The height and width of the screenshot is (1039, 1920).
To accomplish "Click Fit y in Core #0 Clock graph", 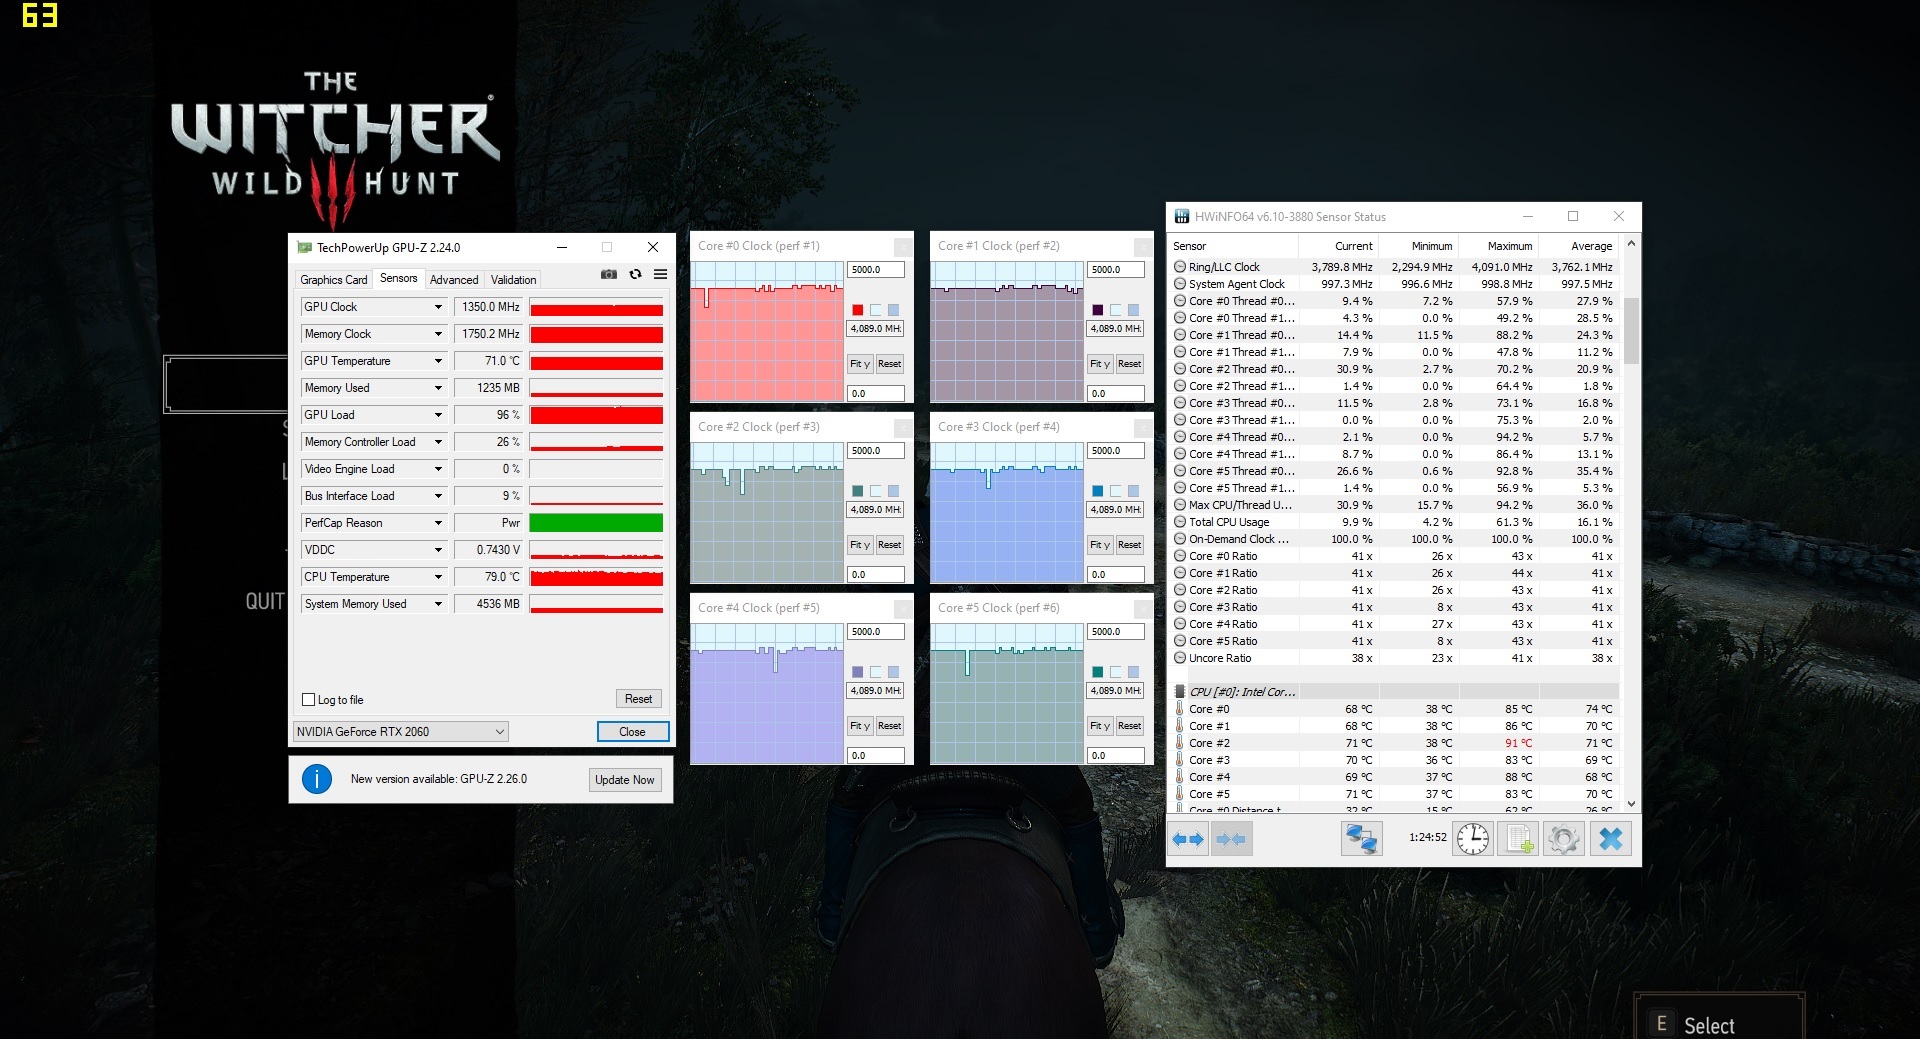I will [x=860, y=364].
